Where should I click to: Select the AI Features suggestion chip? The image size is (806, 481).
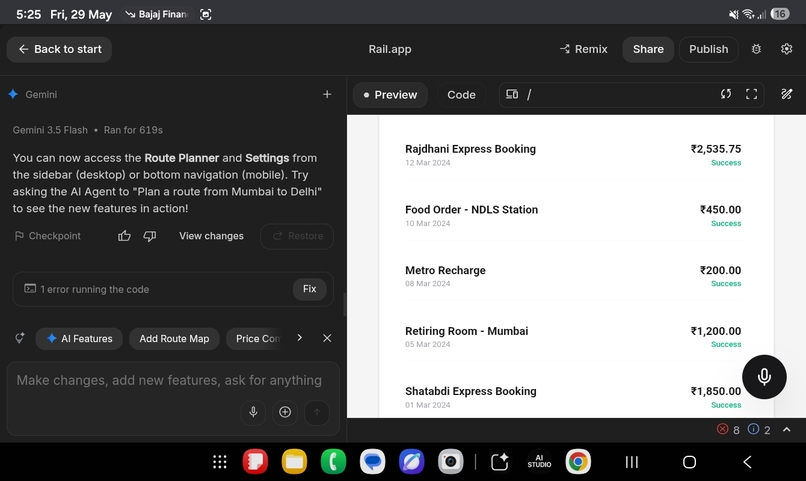point(79,339)
